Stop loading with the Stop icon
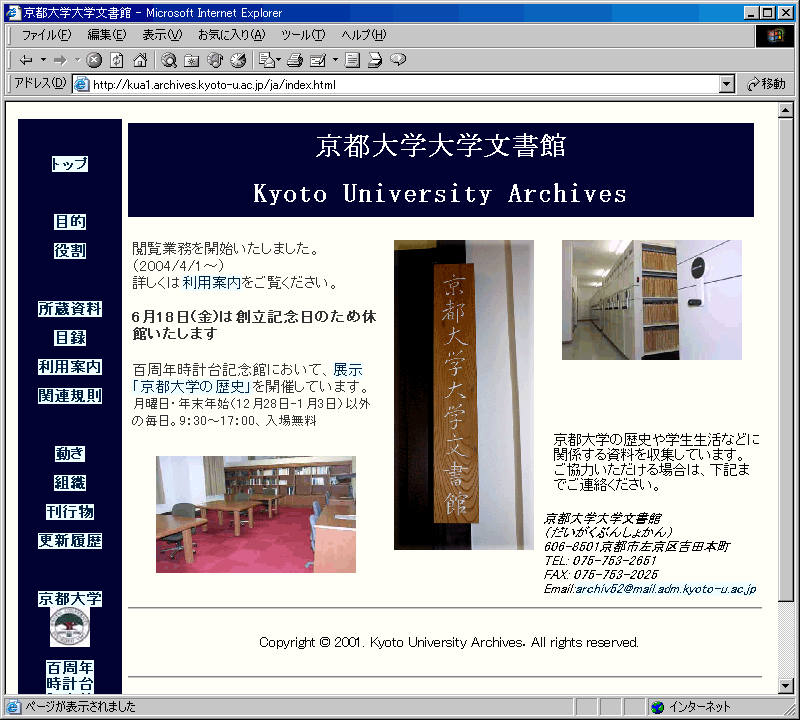This screenshot has width=800, height=720. [x=94, y=60]
